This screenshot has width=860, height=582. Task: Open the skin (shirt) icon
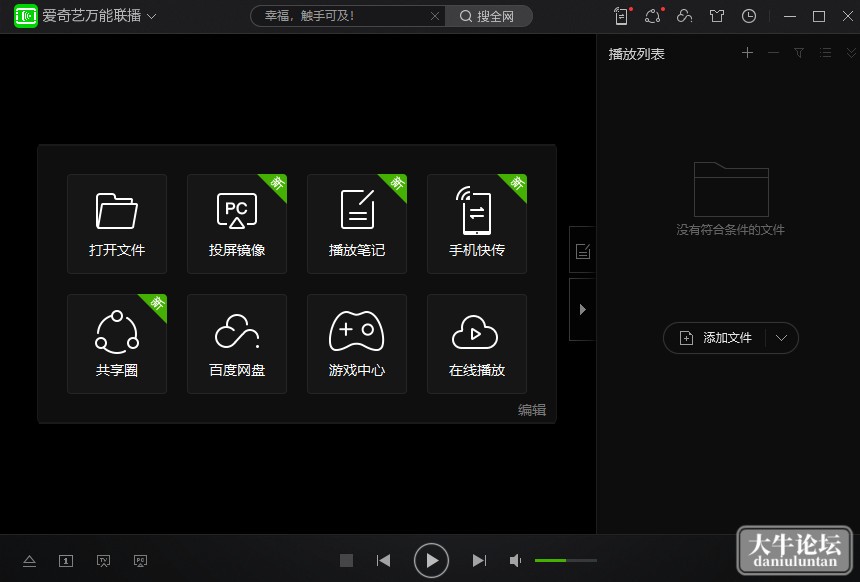717,16
